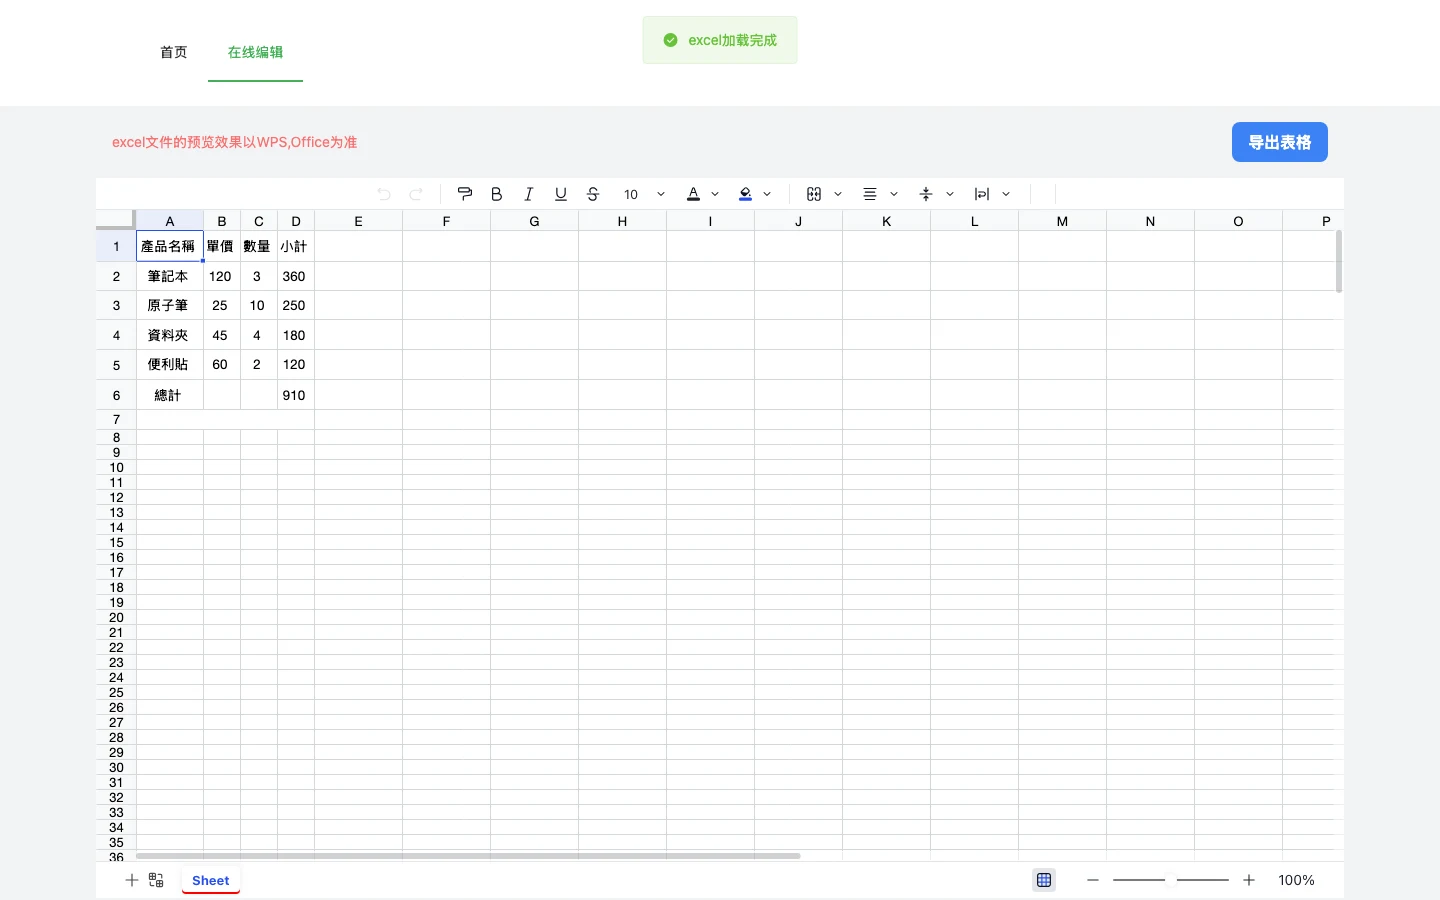The image size is (1440, 900).
Task: Expand the text wrap dropdown arrow
Action: click(x=1006, y=194)
